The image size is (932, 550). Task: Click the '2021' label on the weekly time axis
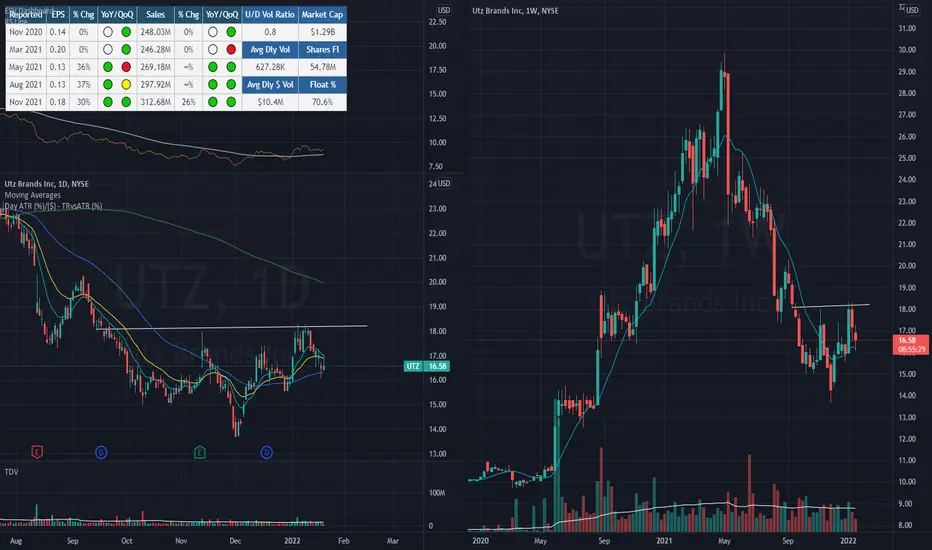(664, 540)
